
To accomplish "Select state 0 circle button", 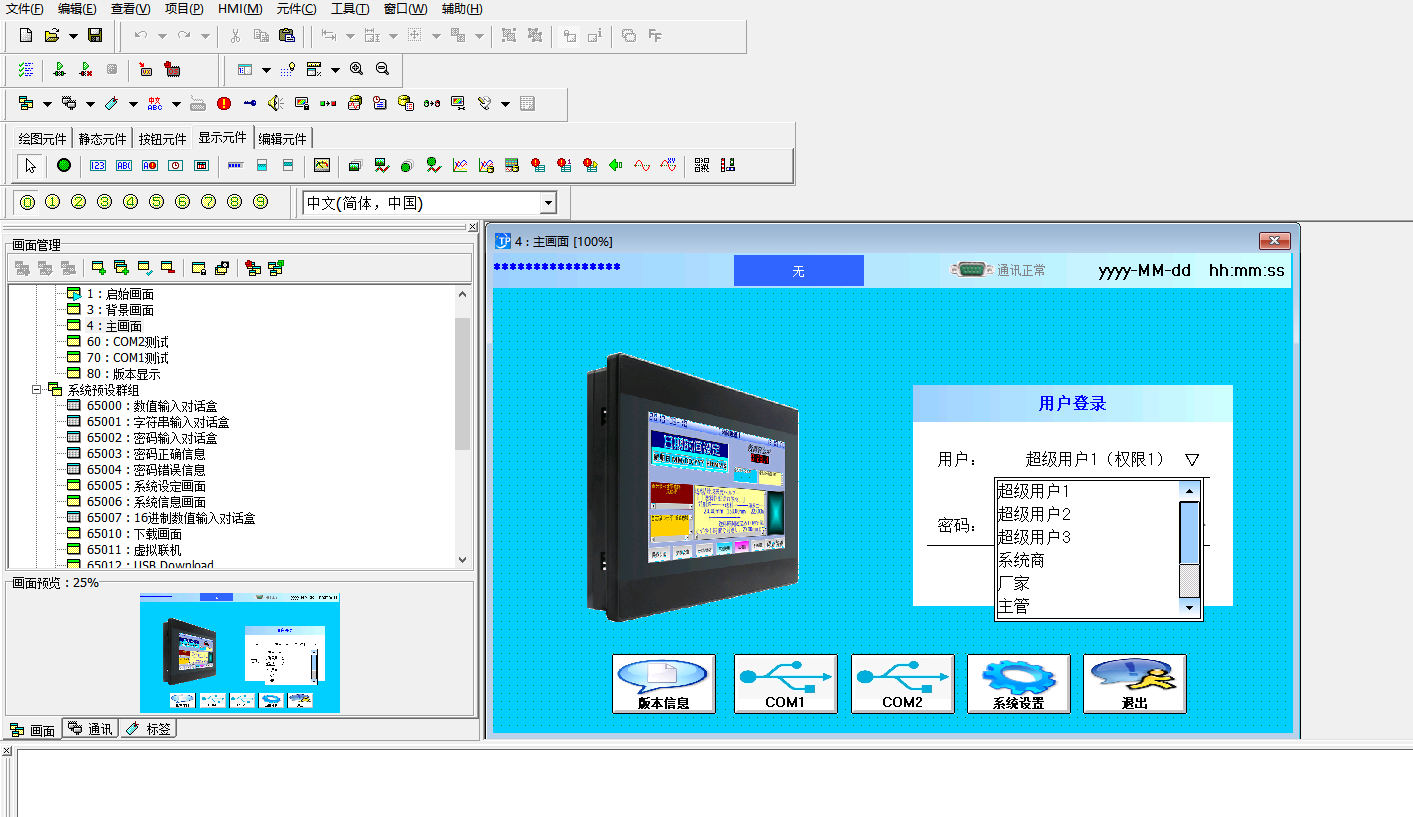I will click(x=27, y=202).
